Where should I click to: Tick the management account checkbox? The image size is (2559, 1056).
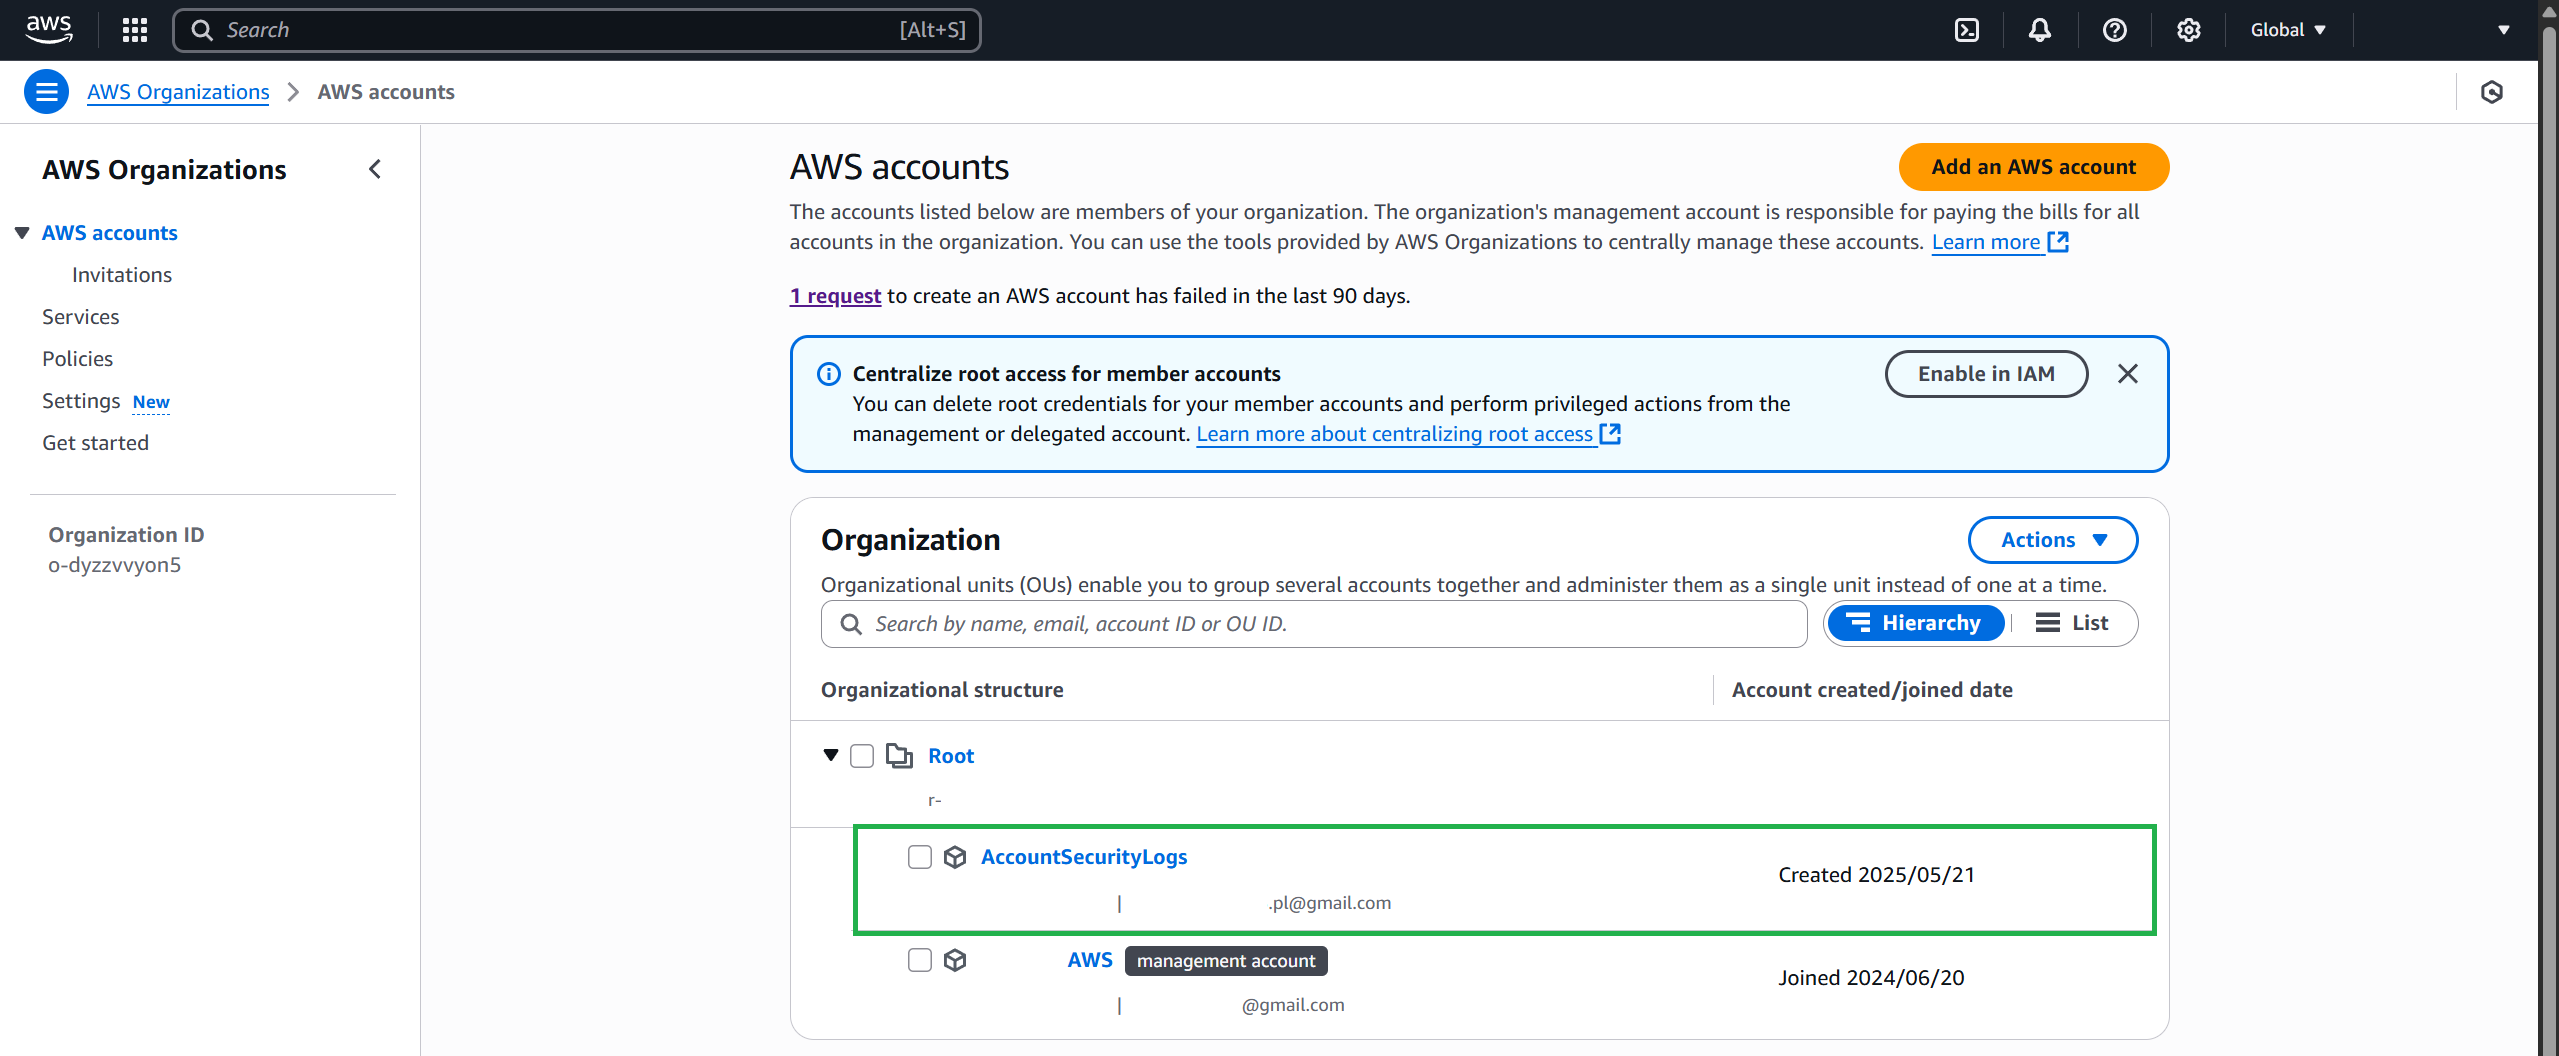(x=919, y=960)
